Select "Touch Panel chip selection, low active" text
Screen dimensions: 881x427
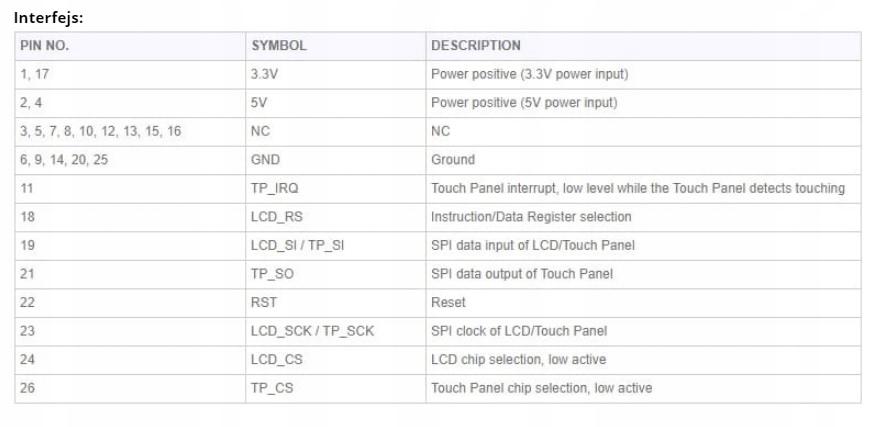pos(542,388)
